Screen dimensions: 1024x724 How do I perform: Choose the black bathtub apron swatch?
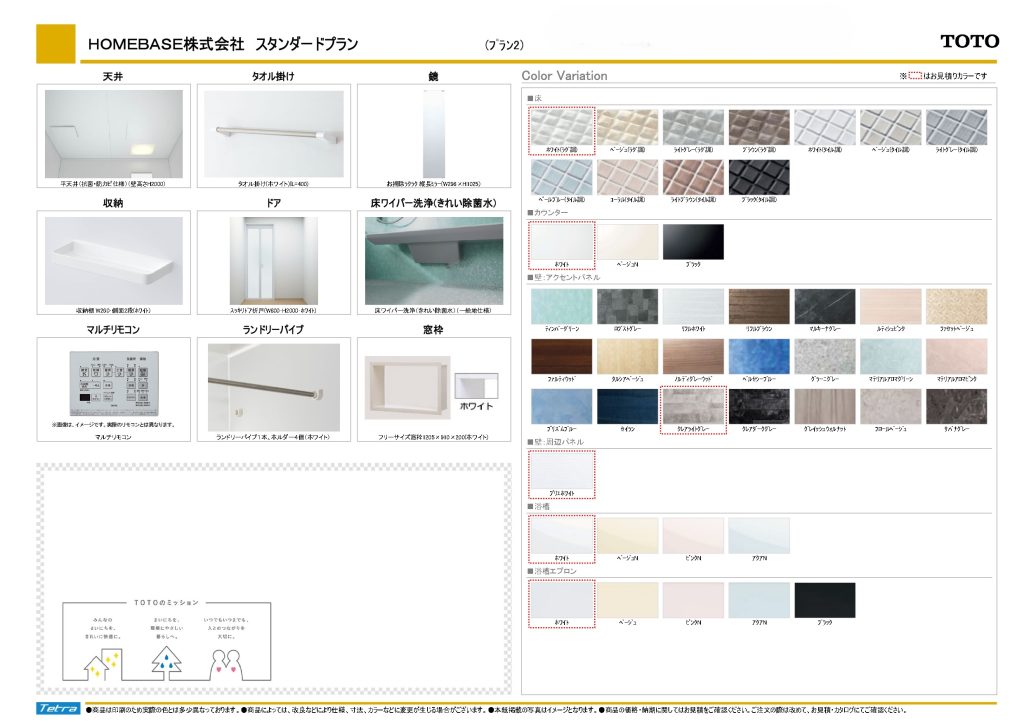825,600
